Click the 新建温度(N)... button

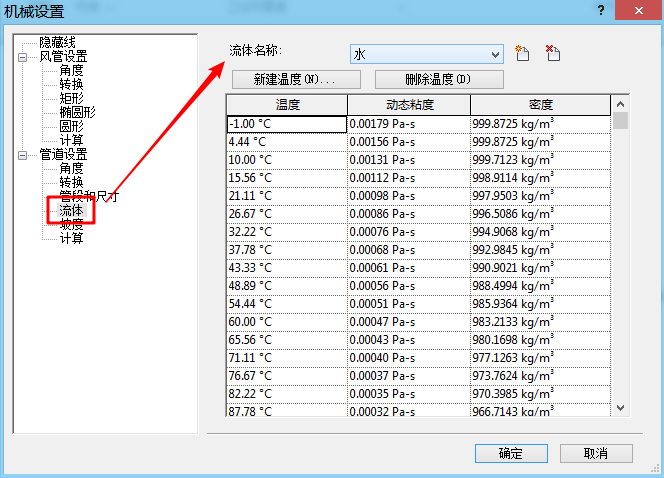coord(296,80)
